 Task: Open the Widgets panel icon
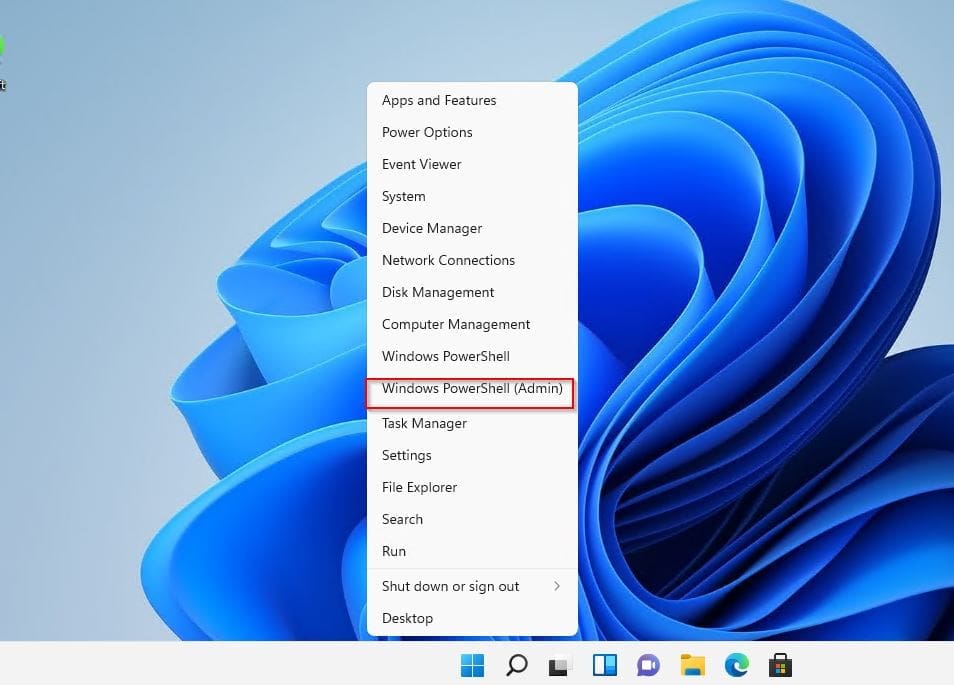coord(604,665)
